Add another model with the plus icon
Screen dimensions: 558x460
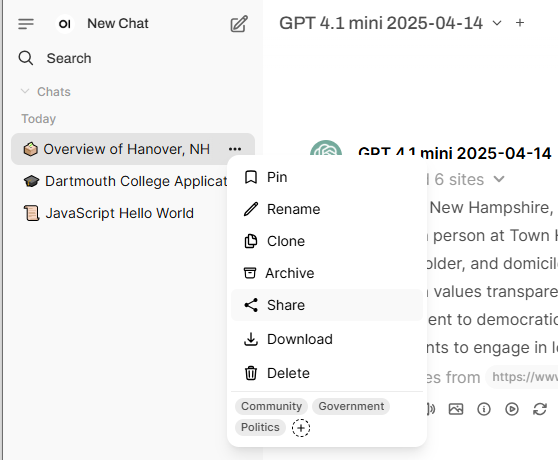coord(520,23)
